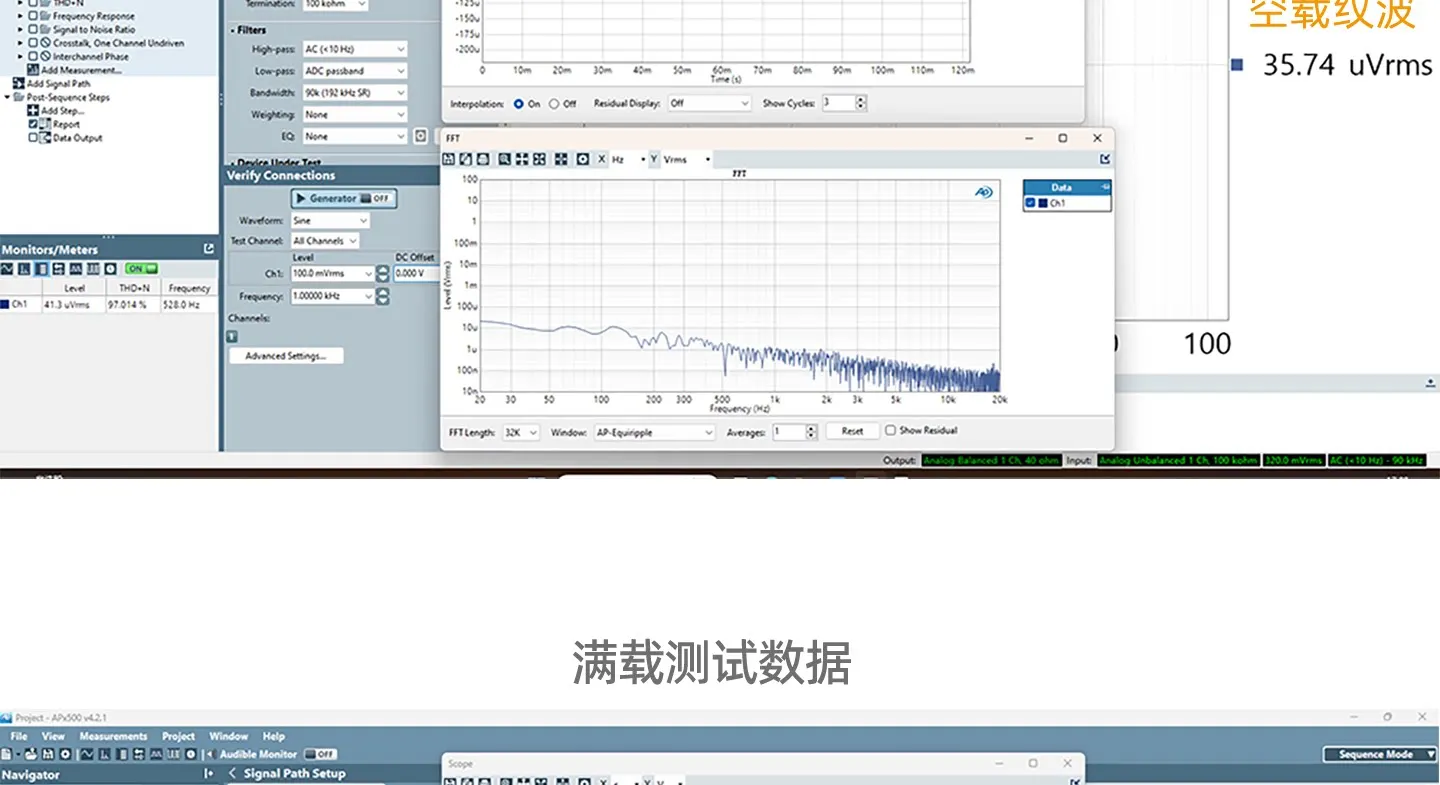The image size is (1440, 785).
Task: Click the Generator ON/OFF button
Action: coord(344,198)
